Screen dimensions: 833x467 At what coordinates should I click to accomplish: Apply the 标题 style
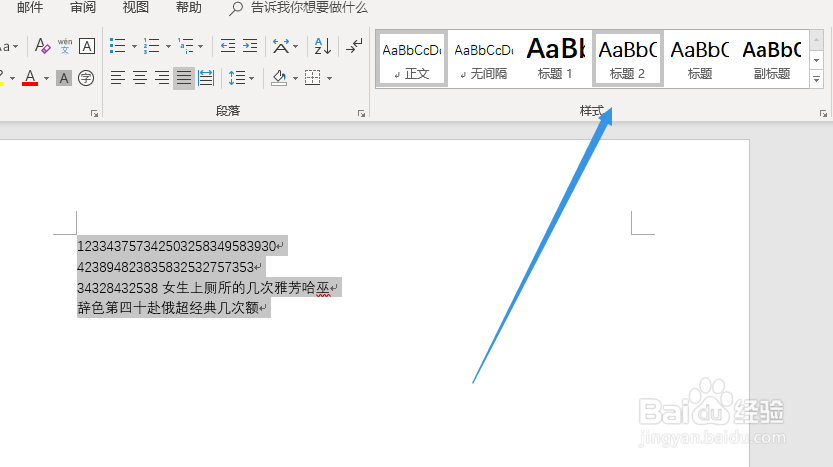(x=700, y=58)
